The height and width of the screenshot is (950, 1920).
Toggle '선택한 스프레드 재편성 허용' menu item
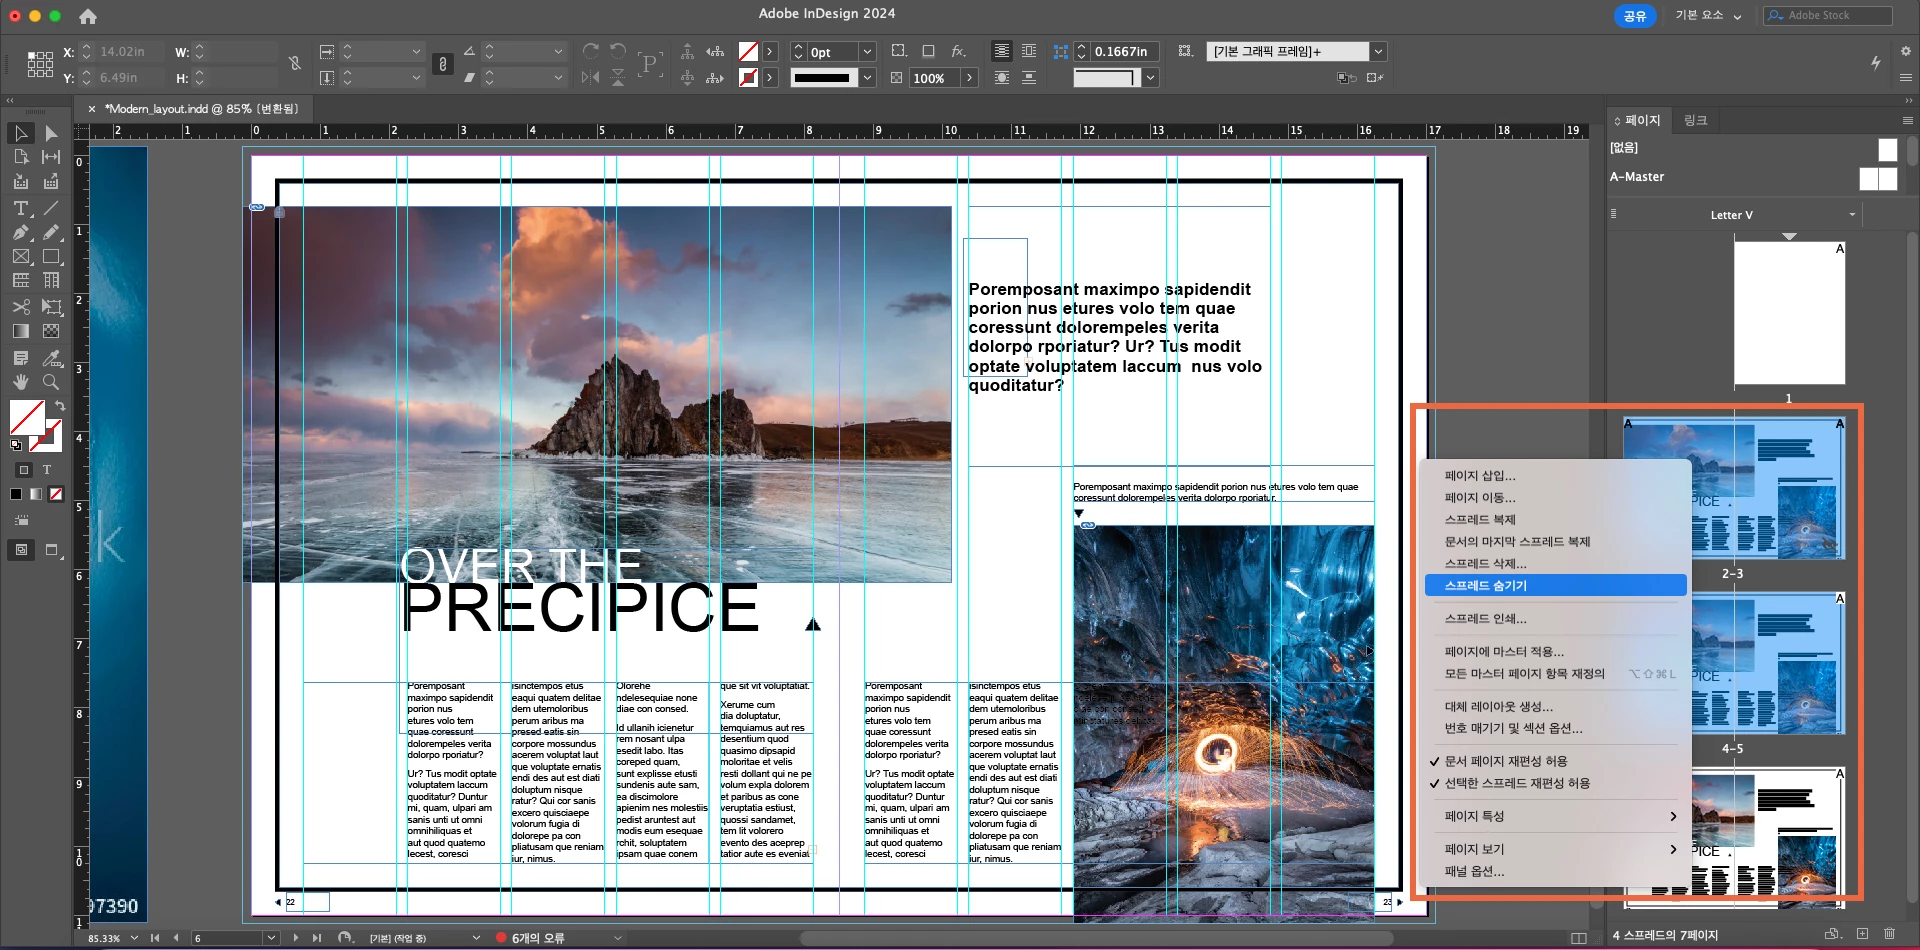tap(1516, 783)
